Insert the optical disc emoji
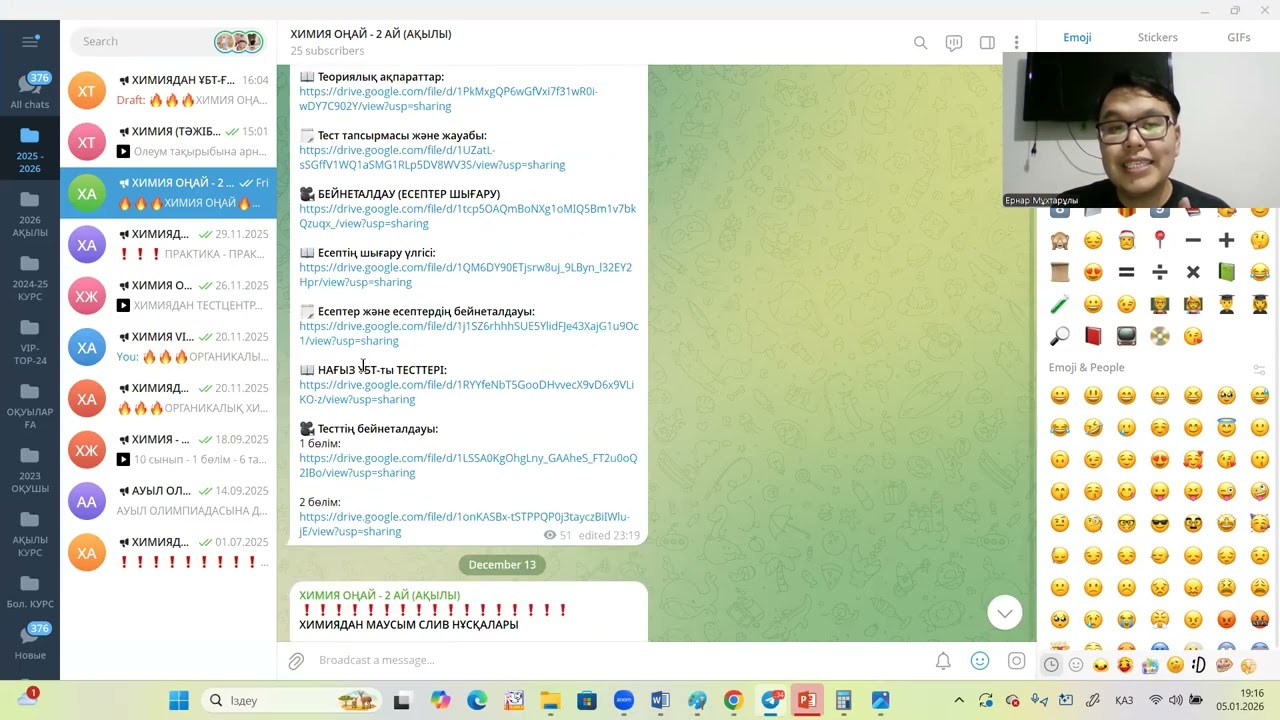The width and height of the screenshot is (1280, 720). tap(1160, 336)
